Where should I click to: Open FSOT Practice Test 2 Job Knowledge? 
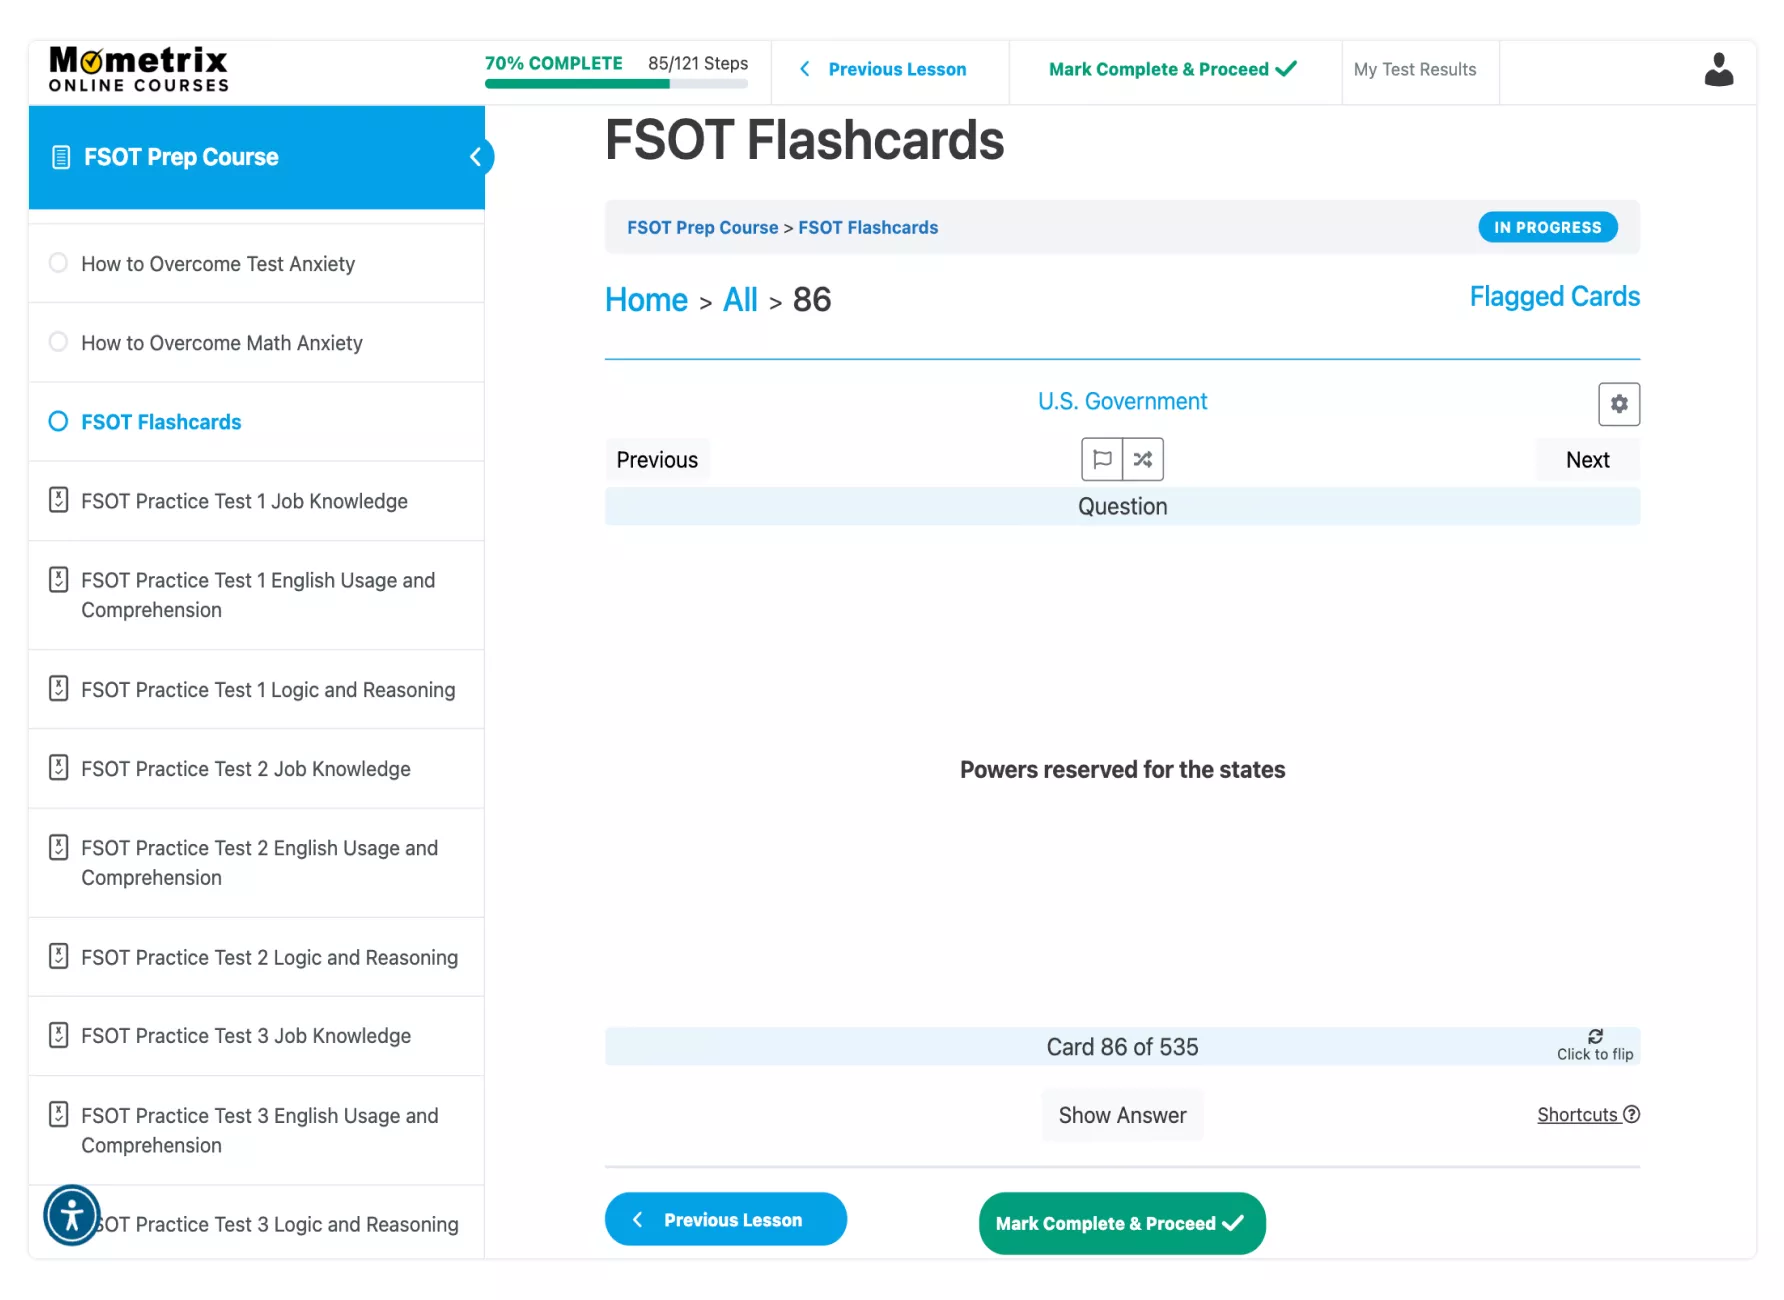tap(246, 769)
